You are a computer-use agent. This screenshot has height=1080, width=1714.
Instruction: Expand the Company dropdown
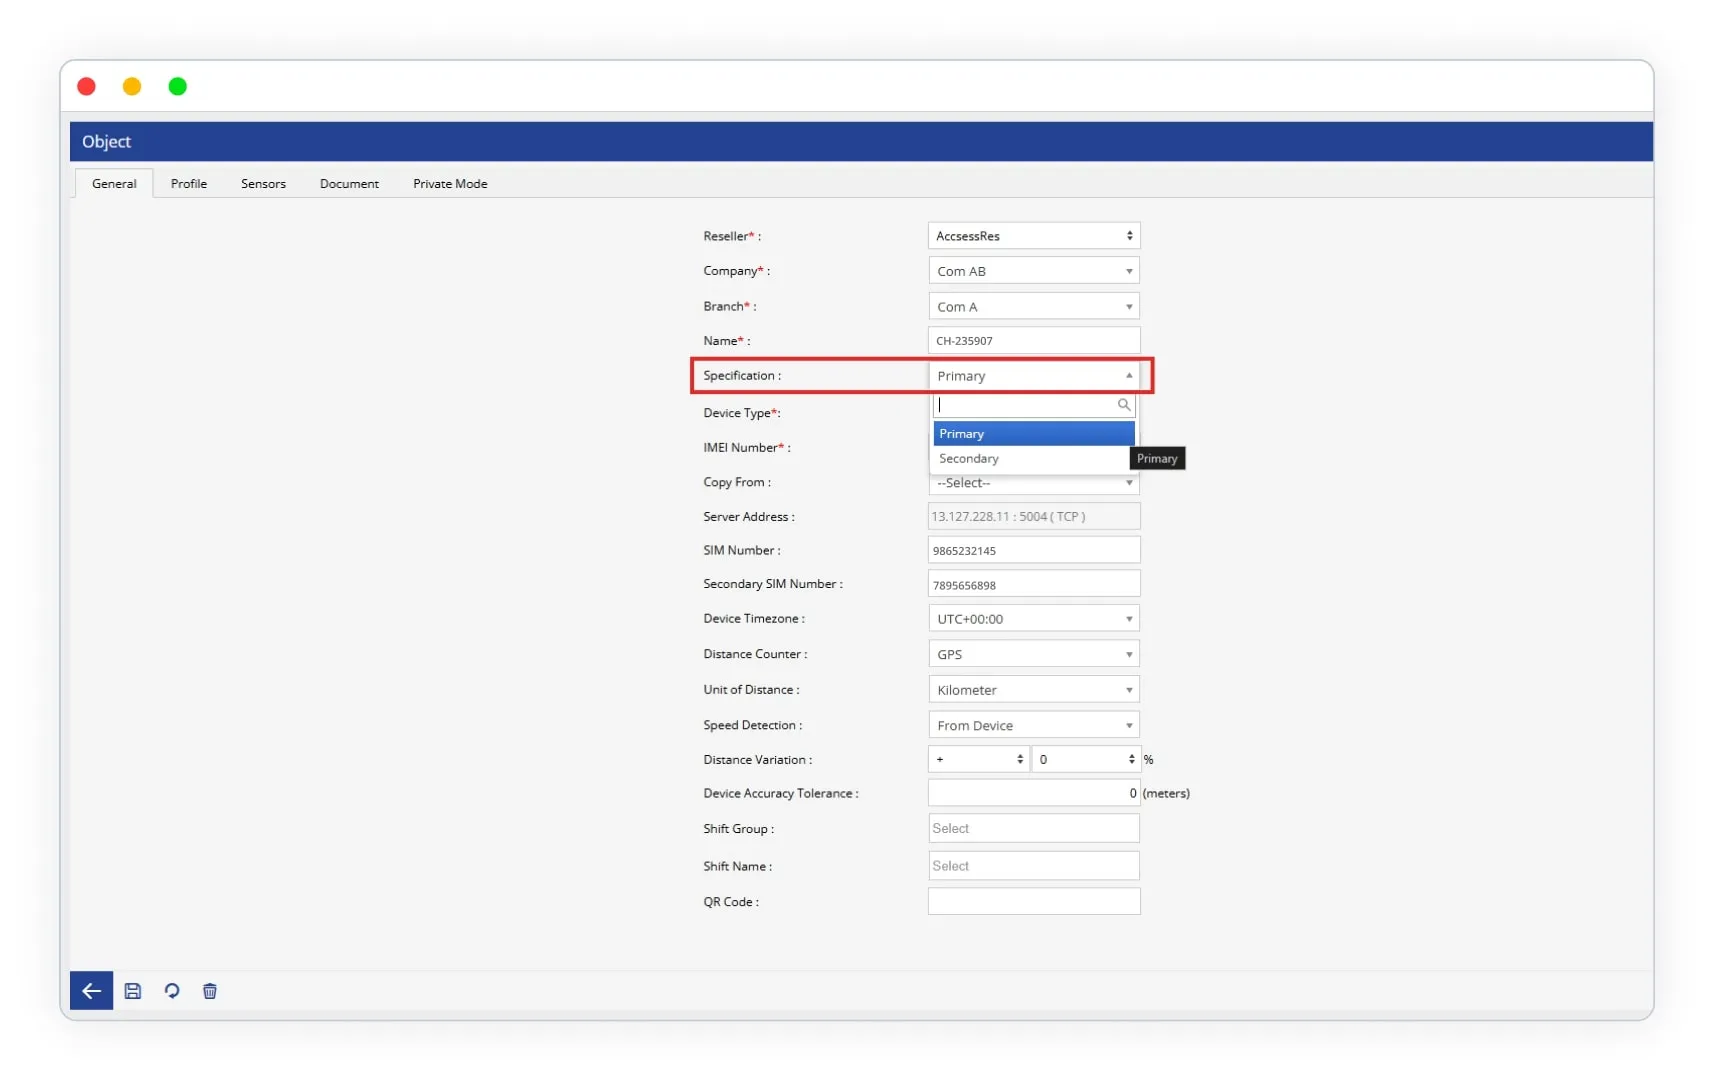coord(1033,271)
